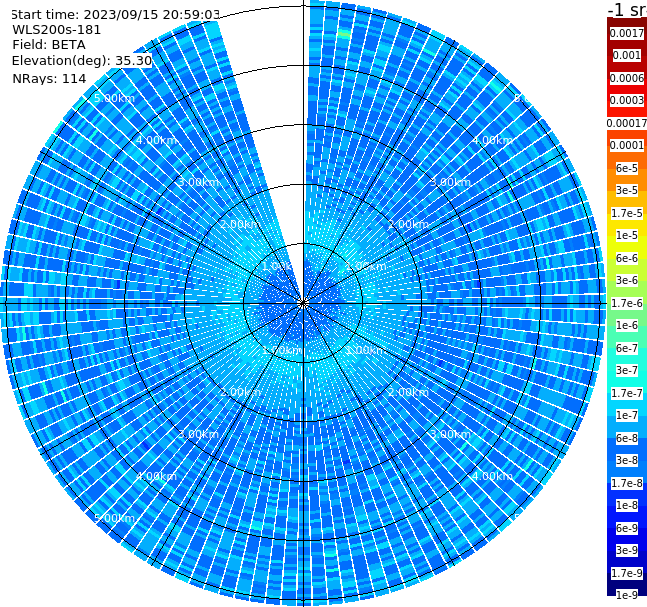
Task: Select the 1.7e-8 colorbar value
Action: 627,483
